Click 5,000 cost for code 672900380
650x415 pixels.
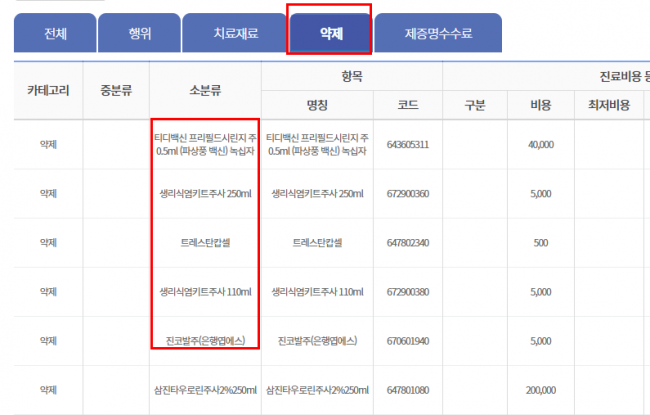tap(541, 292)
